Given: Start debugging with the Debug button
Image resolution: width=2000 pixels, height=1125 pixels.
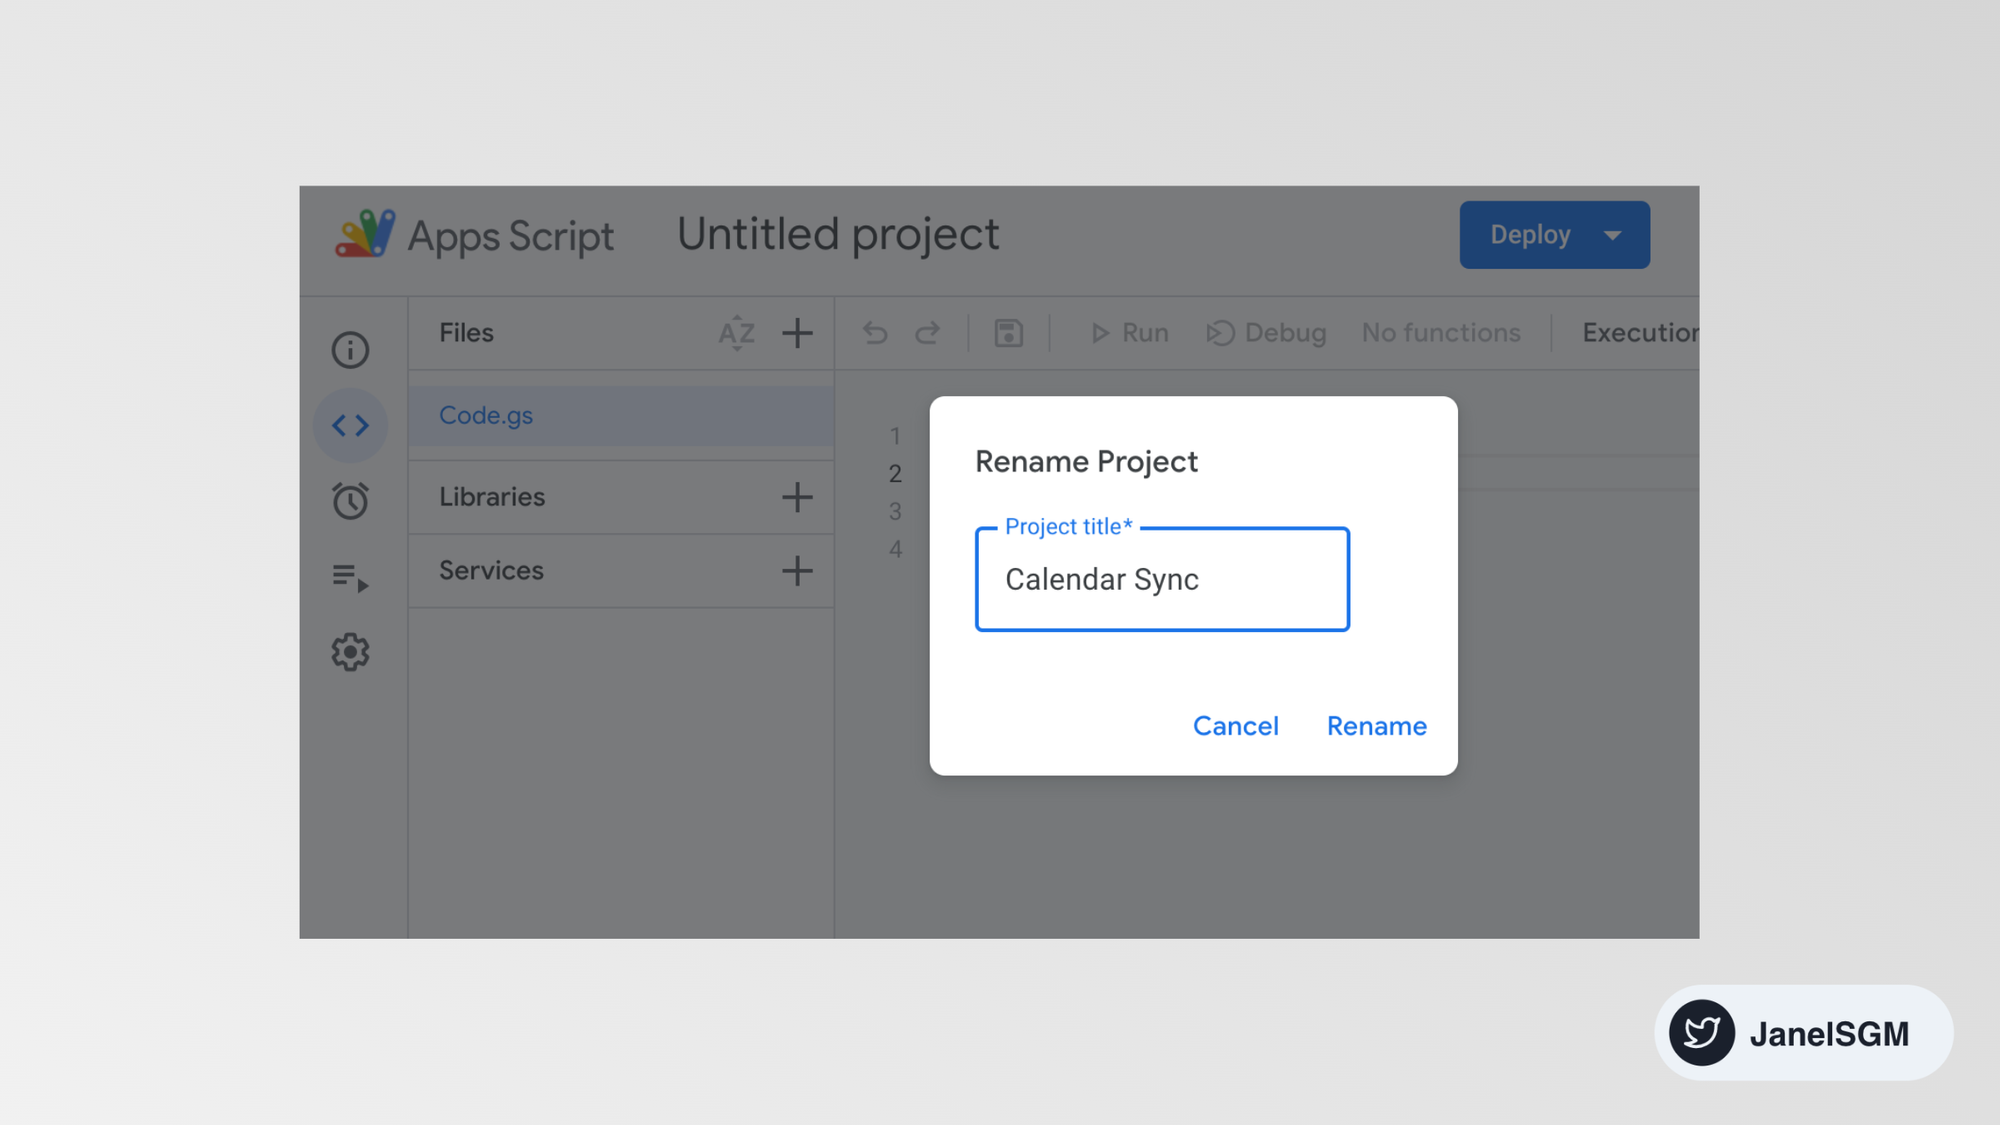Looking at the screenshot, I should (1266, 333).
